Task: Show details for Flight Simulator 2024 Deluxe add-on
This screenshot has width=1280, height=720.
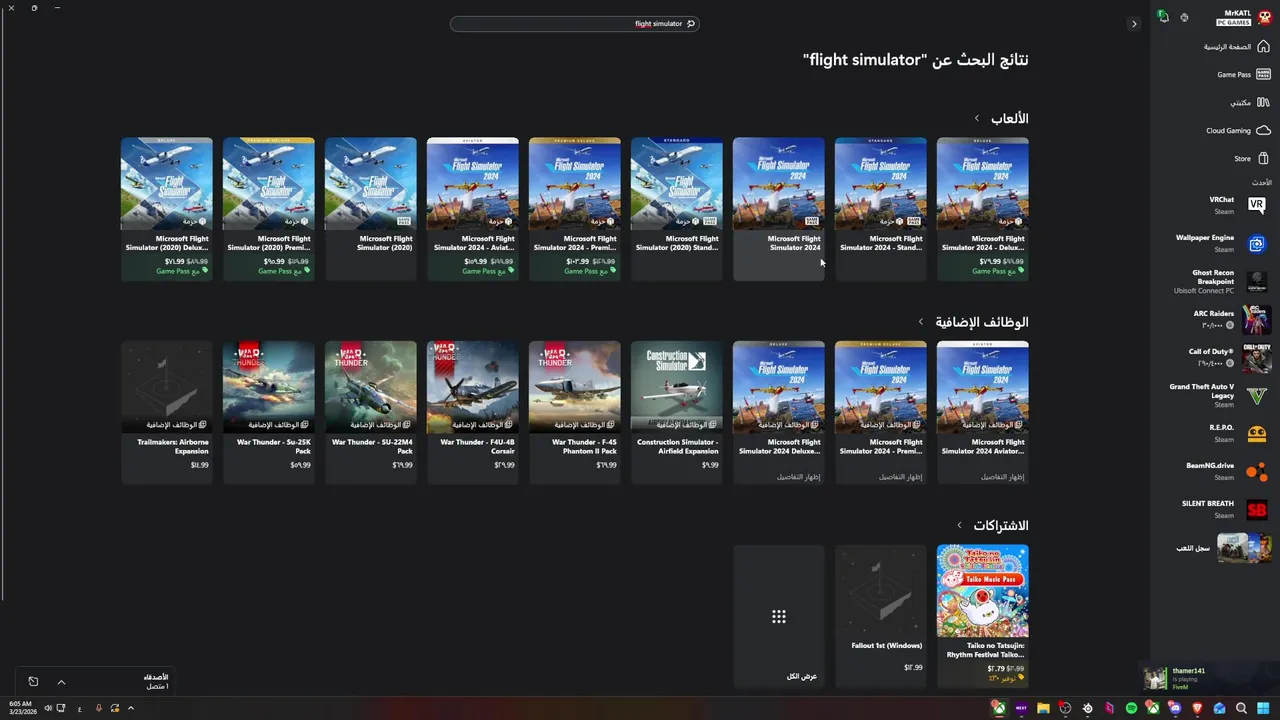Action: 798,477
